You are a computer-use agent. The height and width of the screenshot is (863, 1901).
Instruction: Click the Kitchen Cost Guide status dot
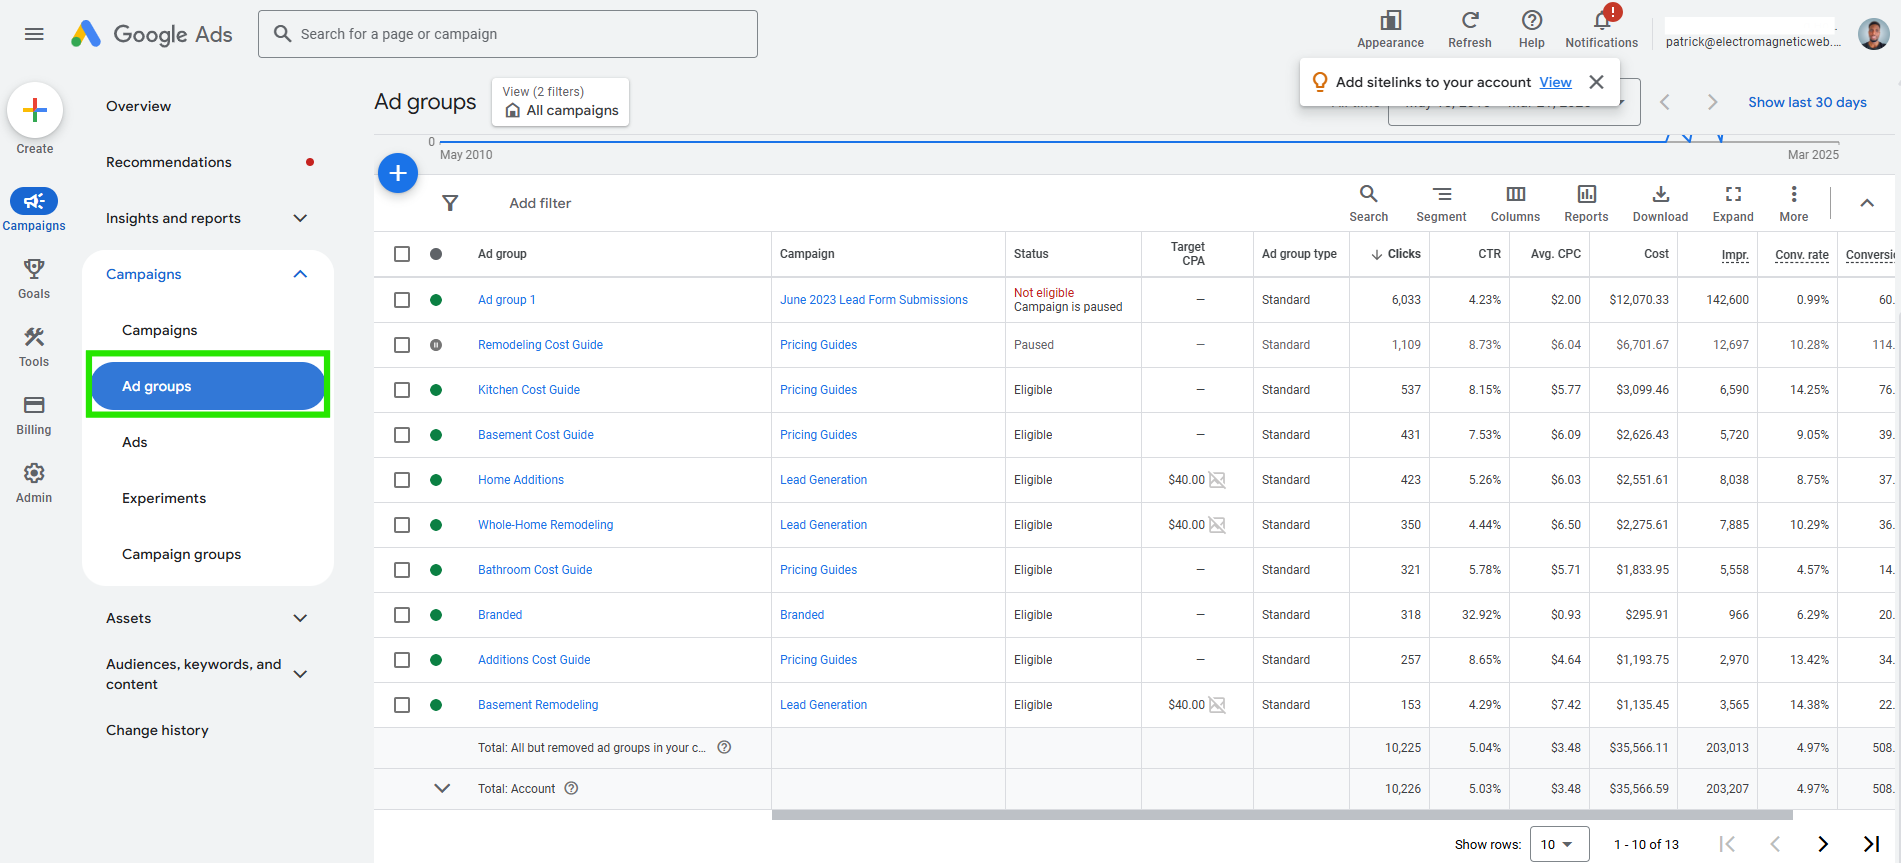coord(436,390)
